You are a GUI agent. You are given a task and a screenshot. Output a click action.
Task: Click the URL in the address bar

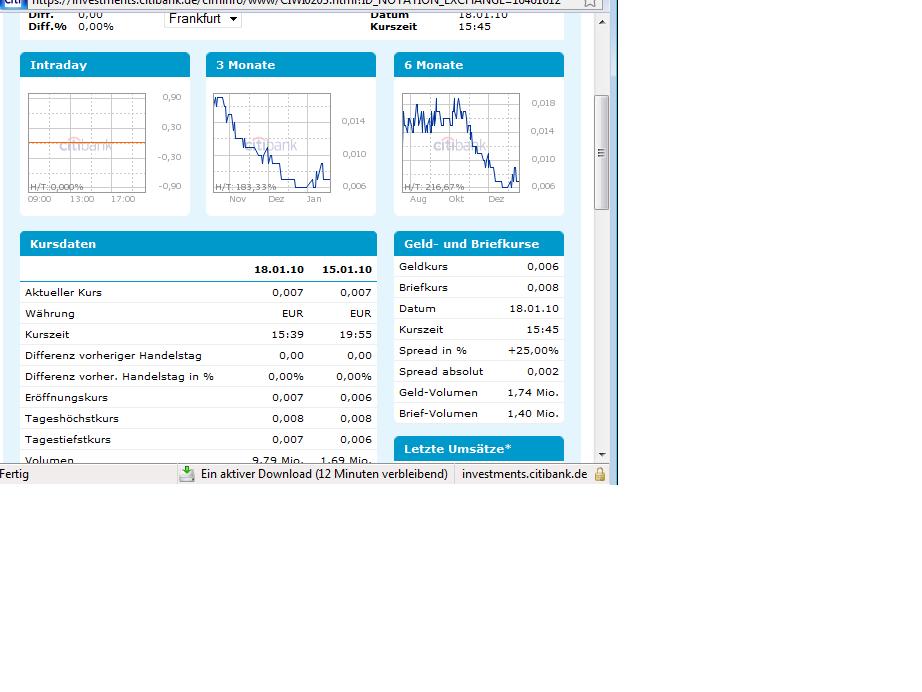pos(296,3)
